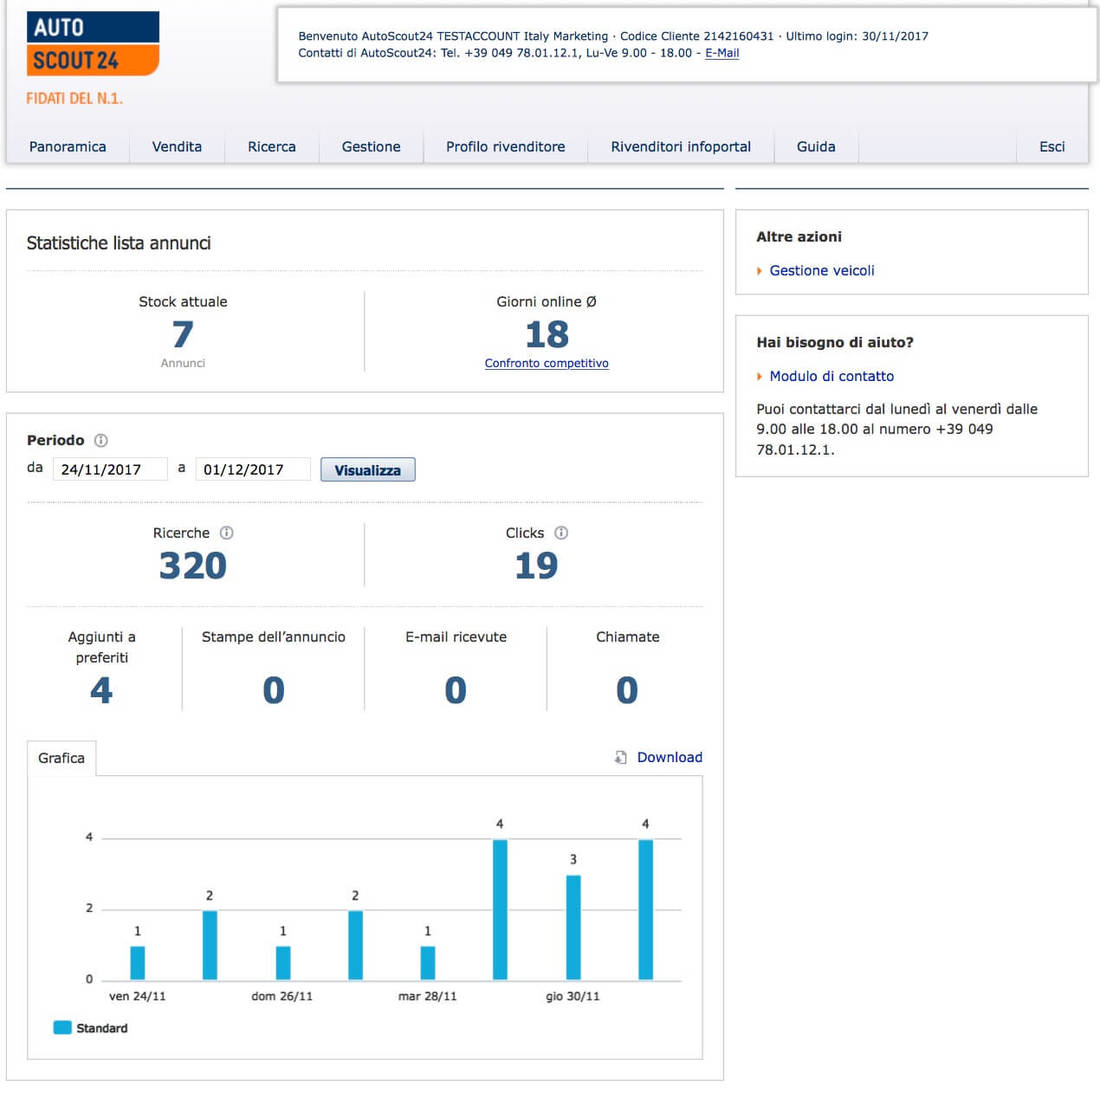Open the Rivenditori infoportal menu

pos(680,147)
